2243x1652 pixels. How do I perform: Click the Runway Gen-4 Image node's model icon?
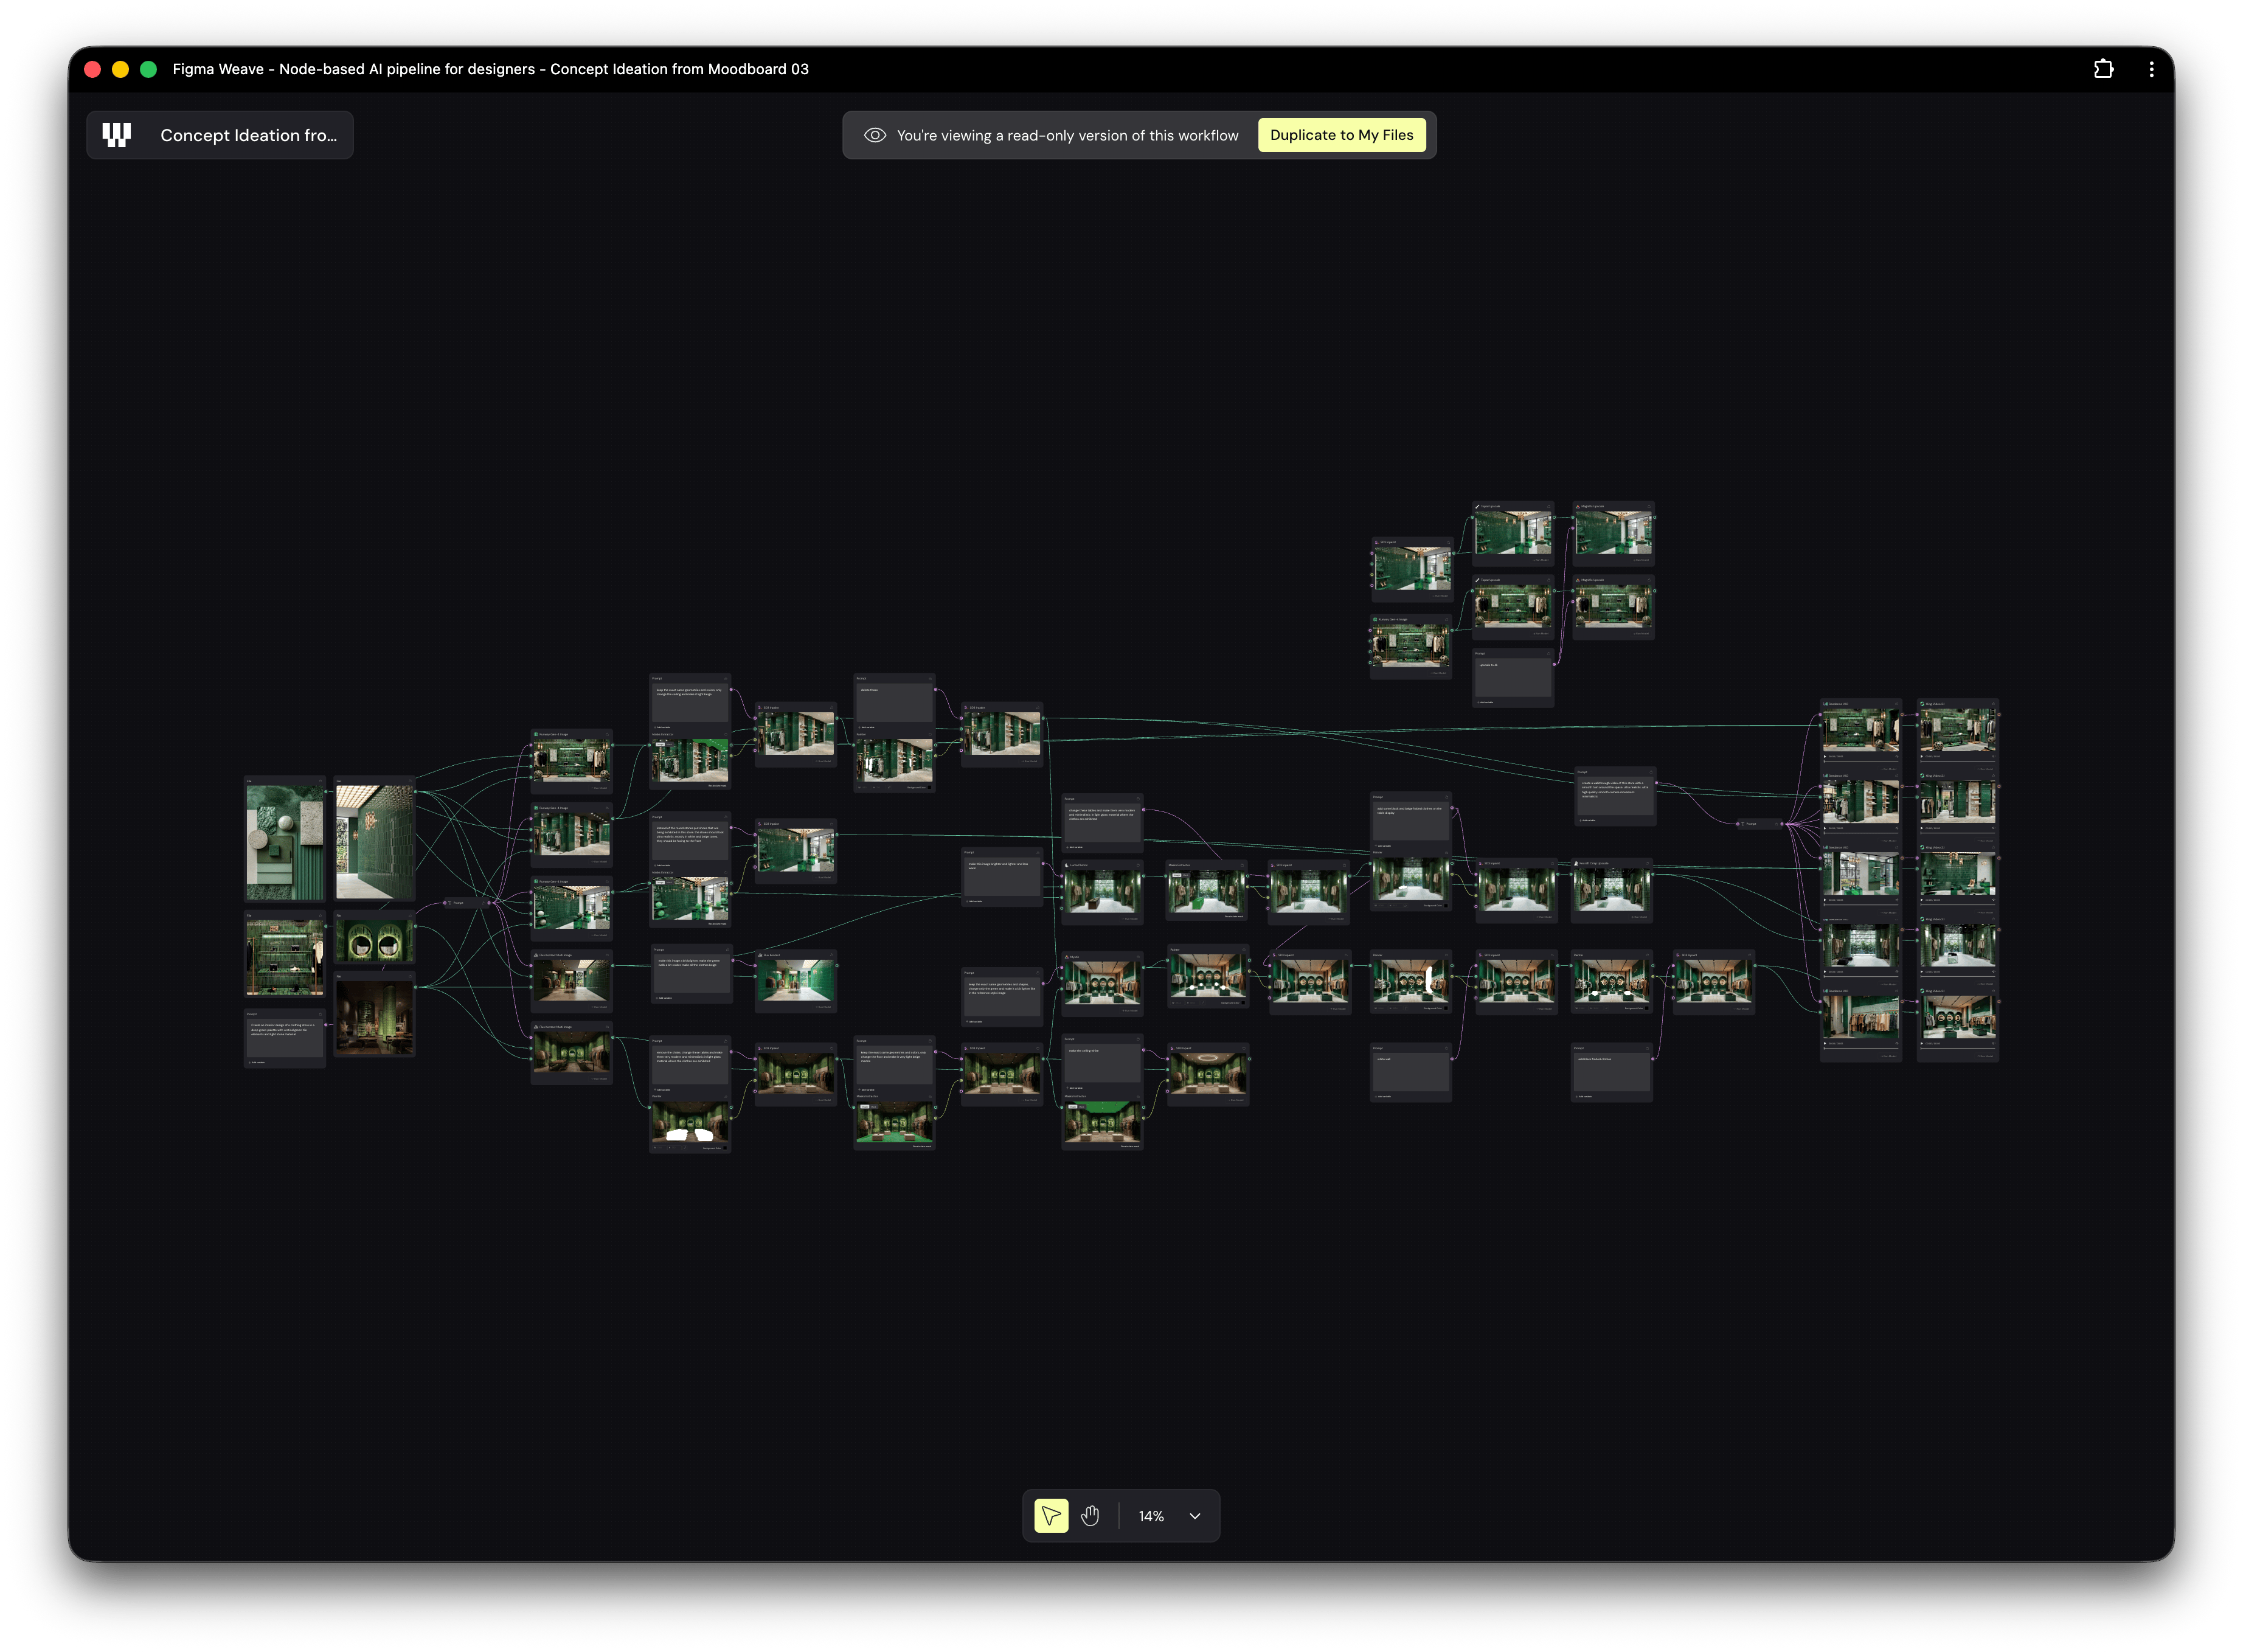click(537, 735)
